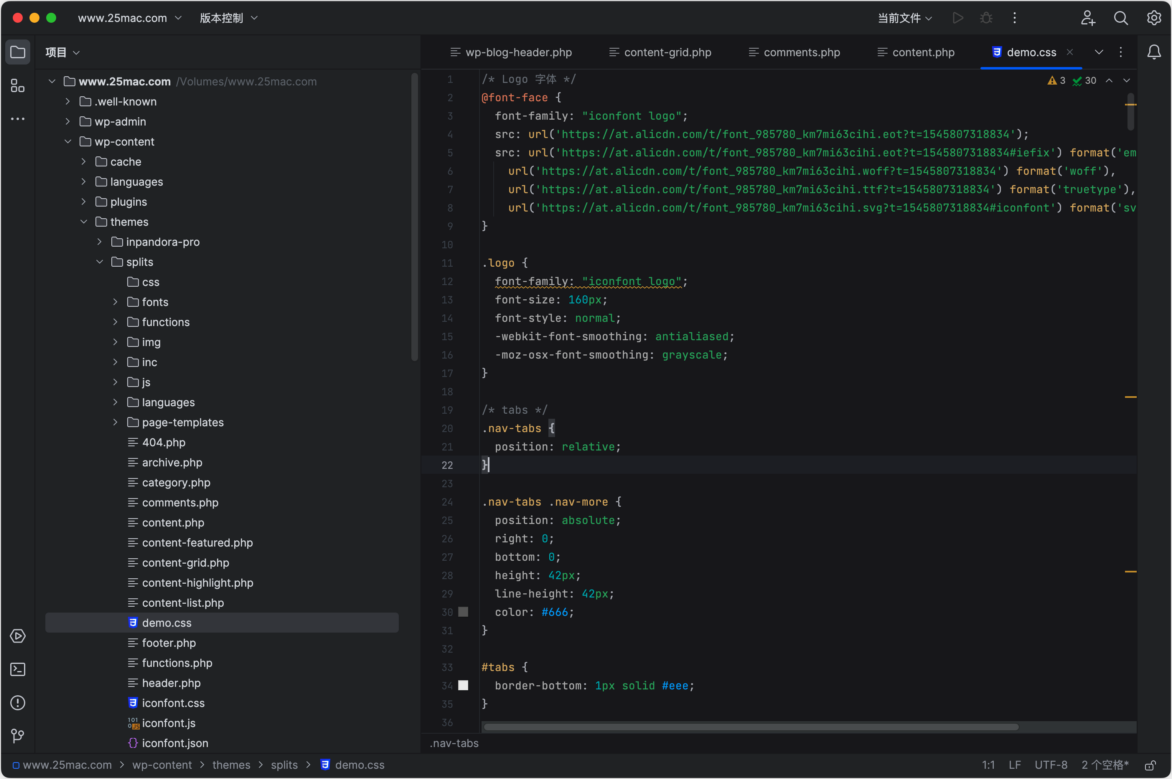Click the LF line separator setting

tap(1014, 766)
